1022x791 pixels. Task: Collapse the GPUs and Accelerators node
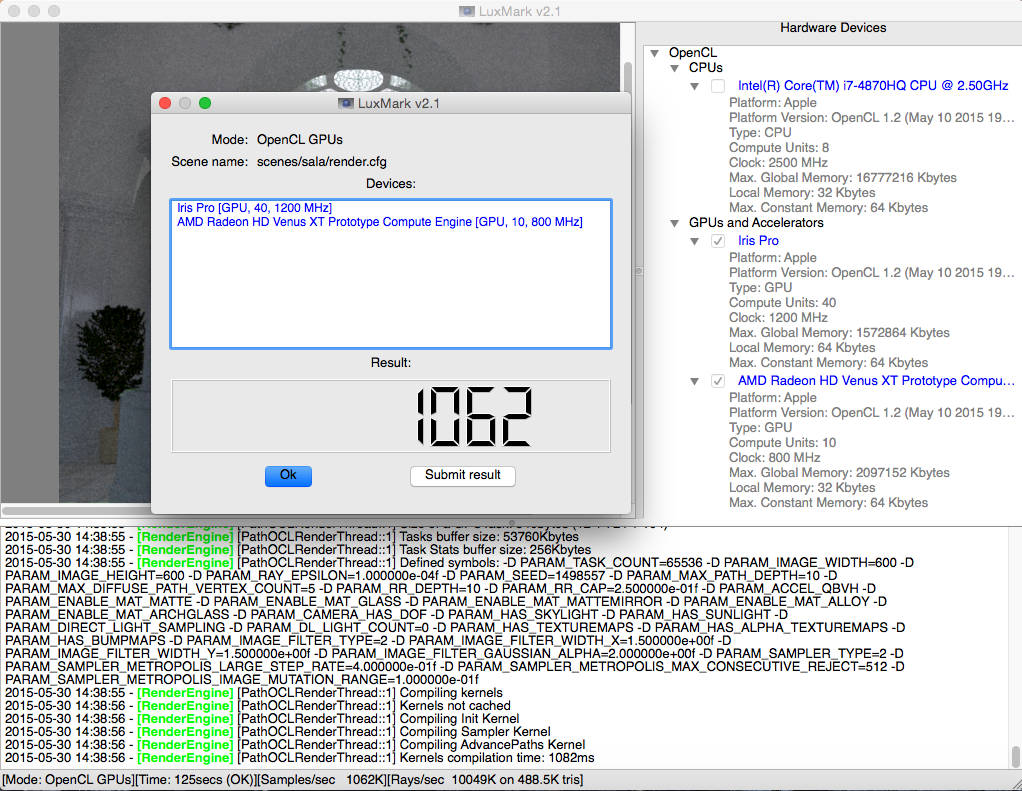tap(675, 223)
